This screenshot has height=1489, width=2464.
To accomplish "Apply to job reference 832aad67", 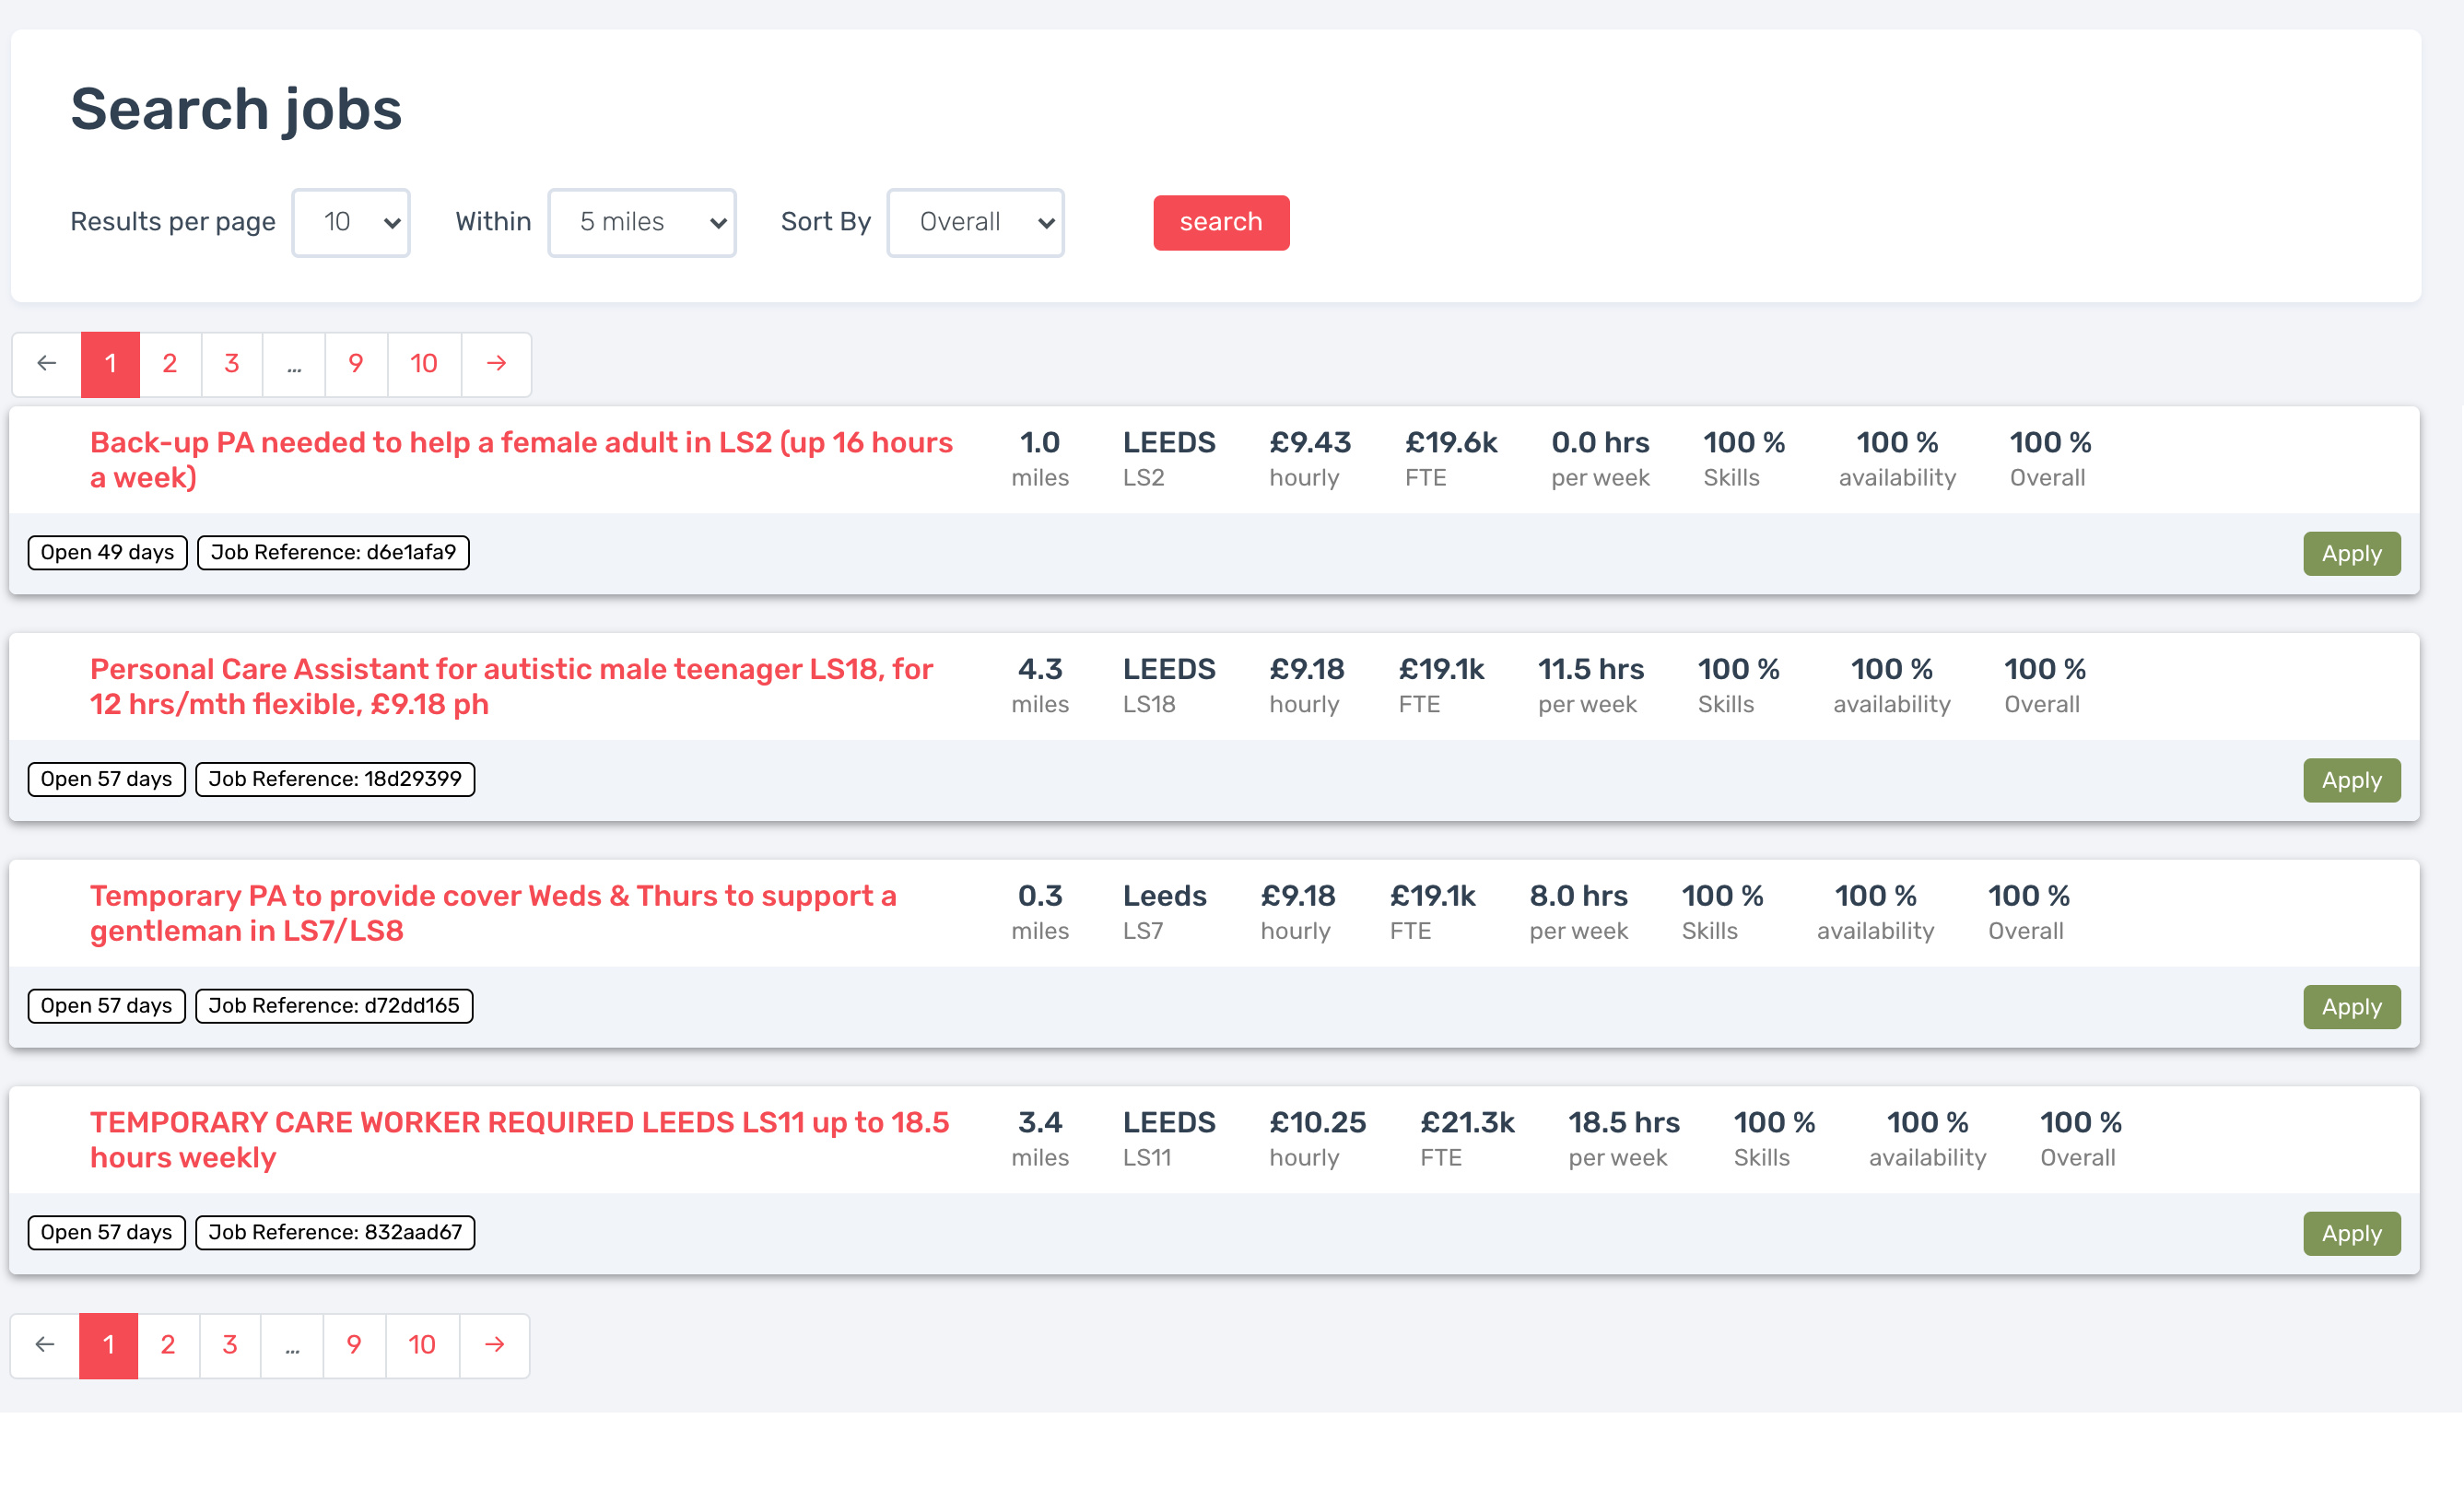I will pyautogui.click(x=2350, y=1233).
